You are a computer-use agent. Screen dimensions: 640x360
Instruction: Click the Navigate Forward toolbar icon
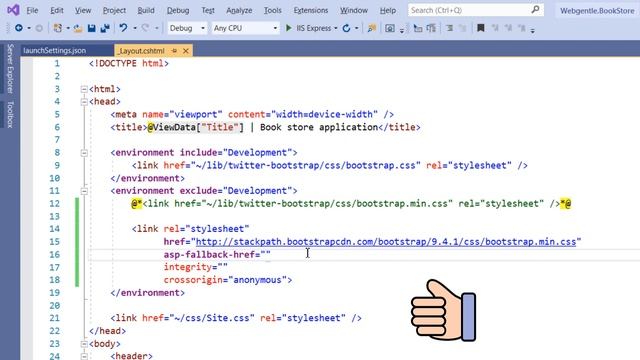click(39, 28)
